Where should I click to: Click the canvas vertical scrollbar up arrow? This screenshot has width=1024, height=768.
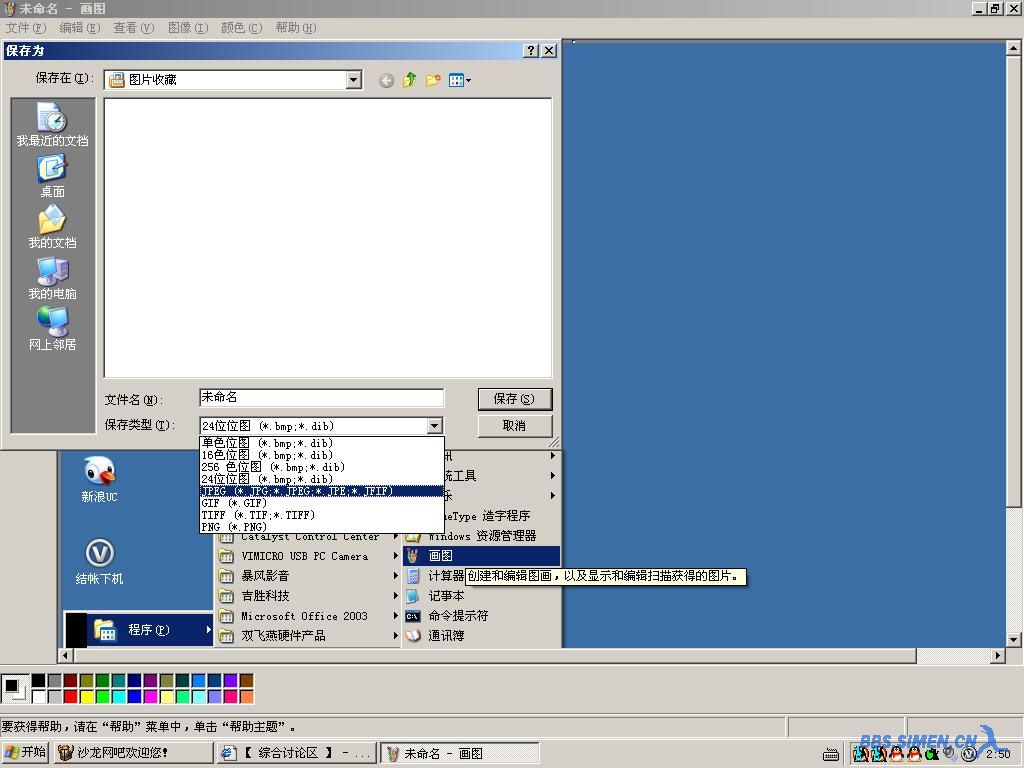[1013, 48]
